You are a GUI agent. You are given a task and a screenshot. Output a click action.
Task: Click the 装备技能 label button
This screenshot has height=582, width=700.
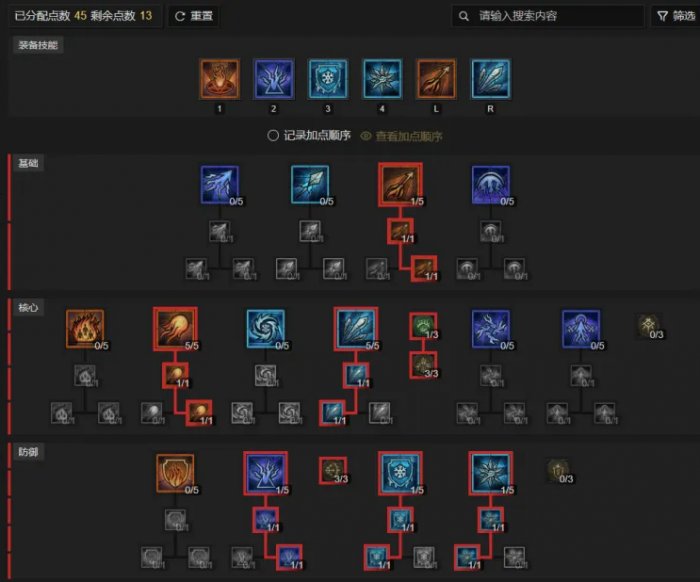point(38,45)
